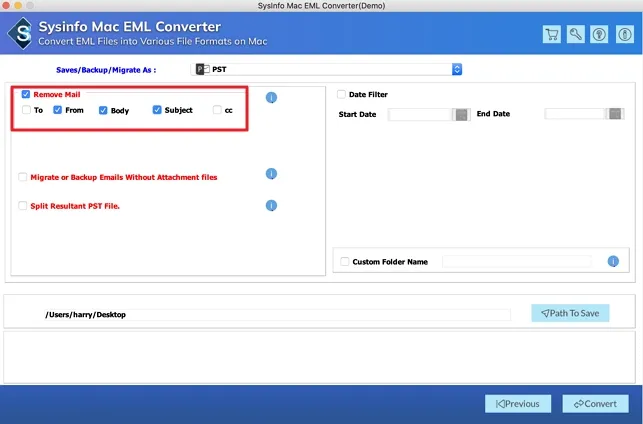Screen dimensions: 643x424
Task: Click the info about icon in header
Action: pos(625,34)
